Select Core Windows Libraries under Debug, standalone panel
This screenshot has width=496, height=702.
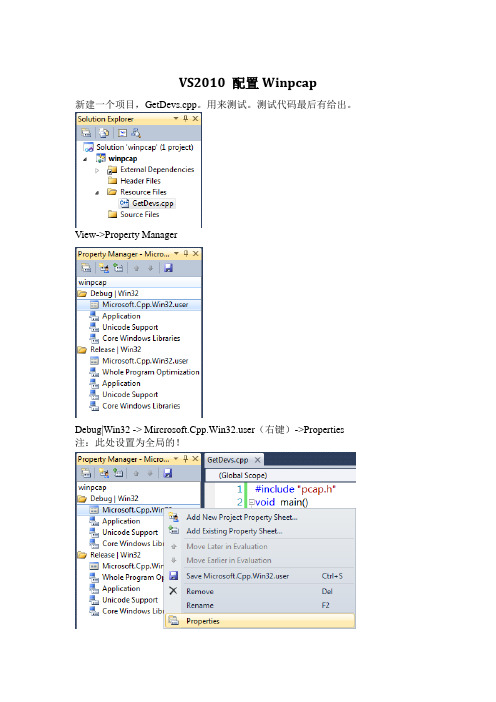(135, 338)
